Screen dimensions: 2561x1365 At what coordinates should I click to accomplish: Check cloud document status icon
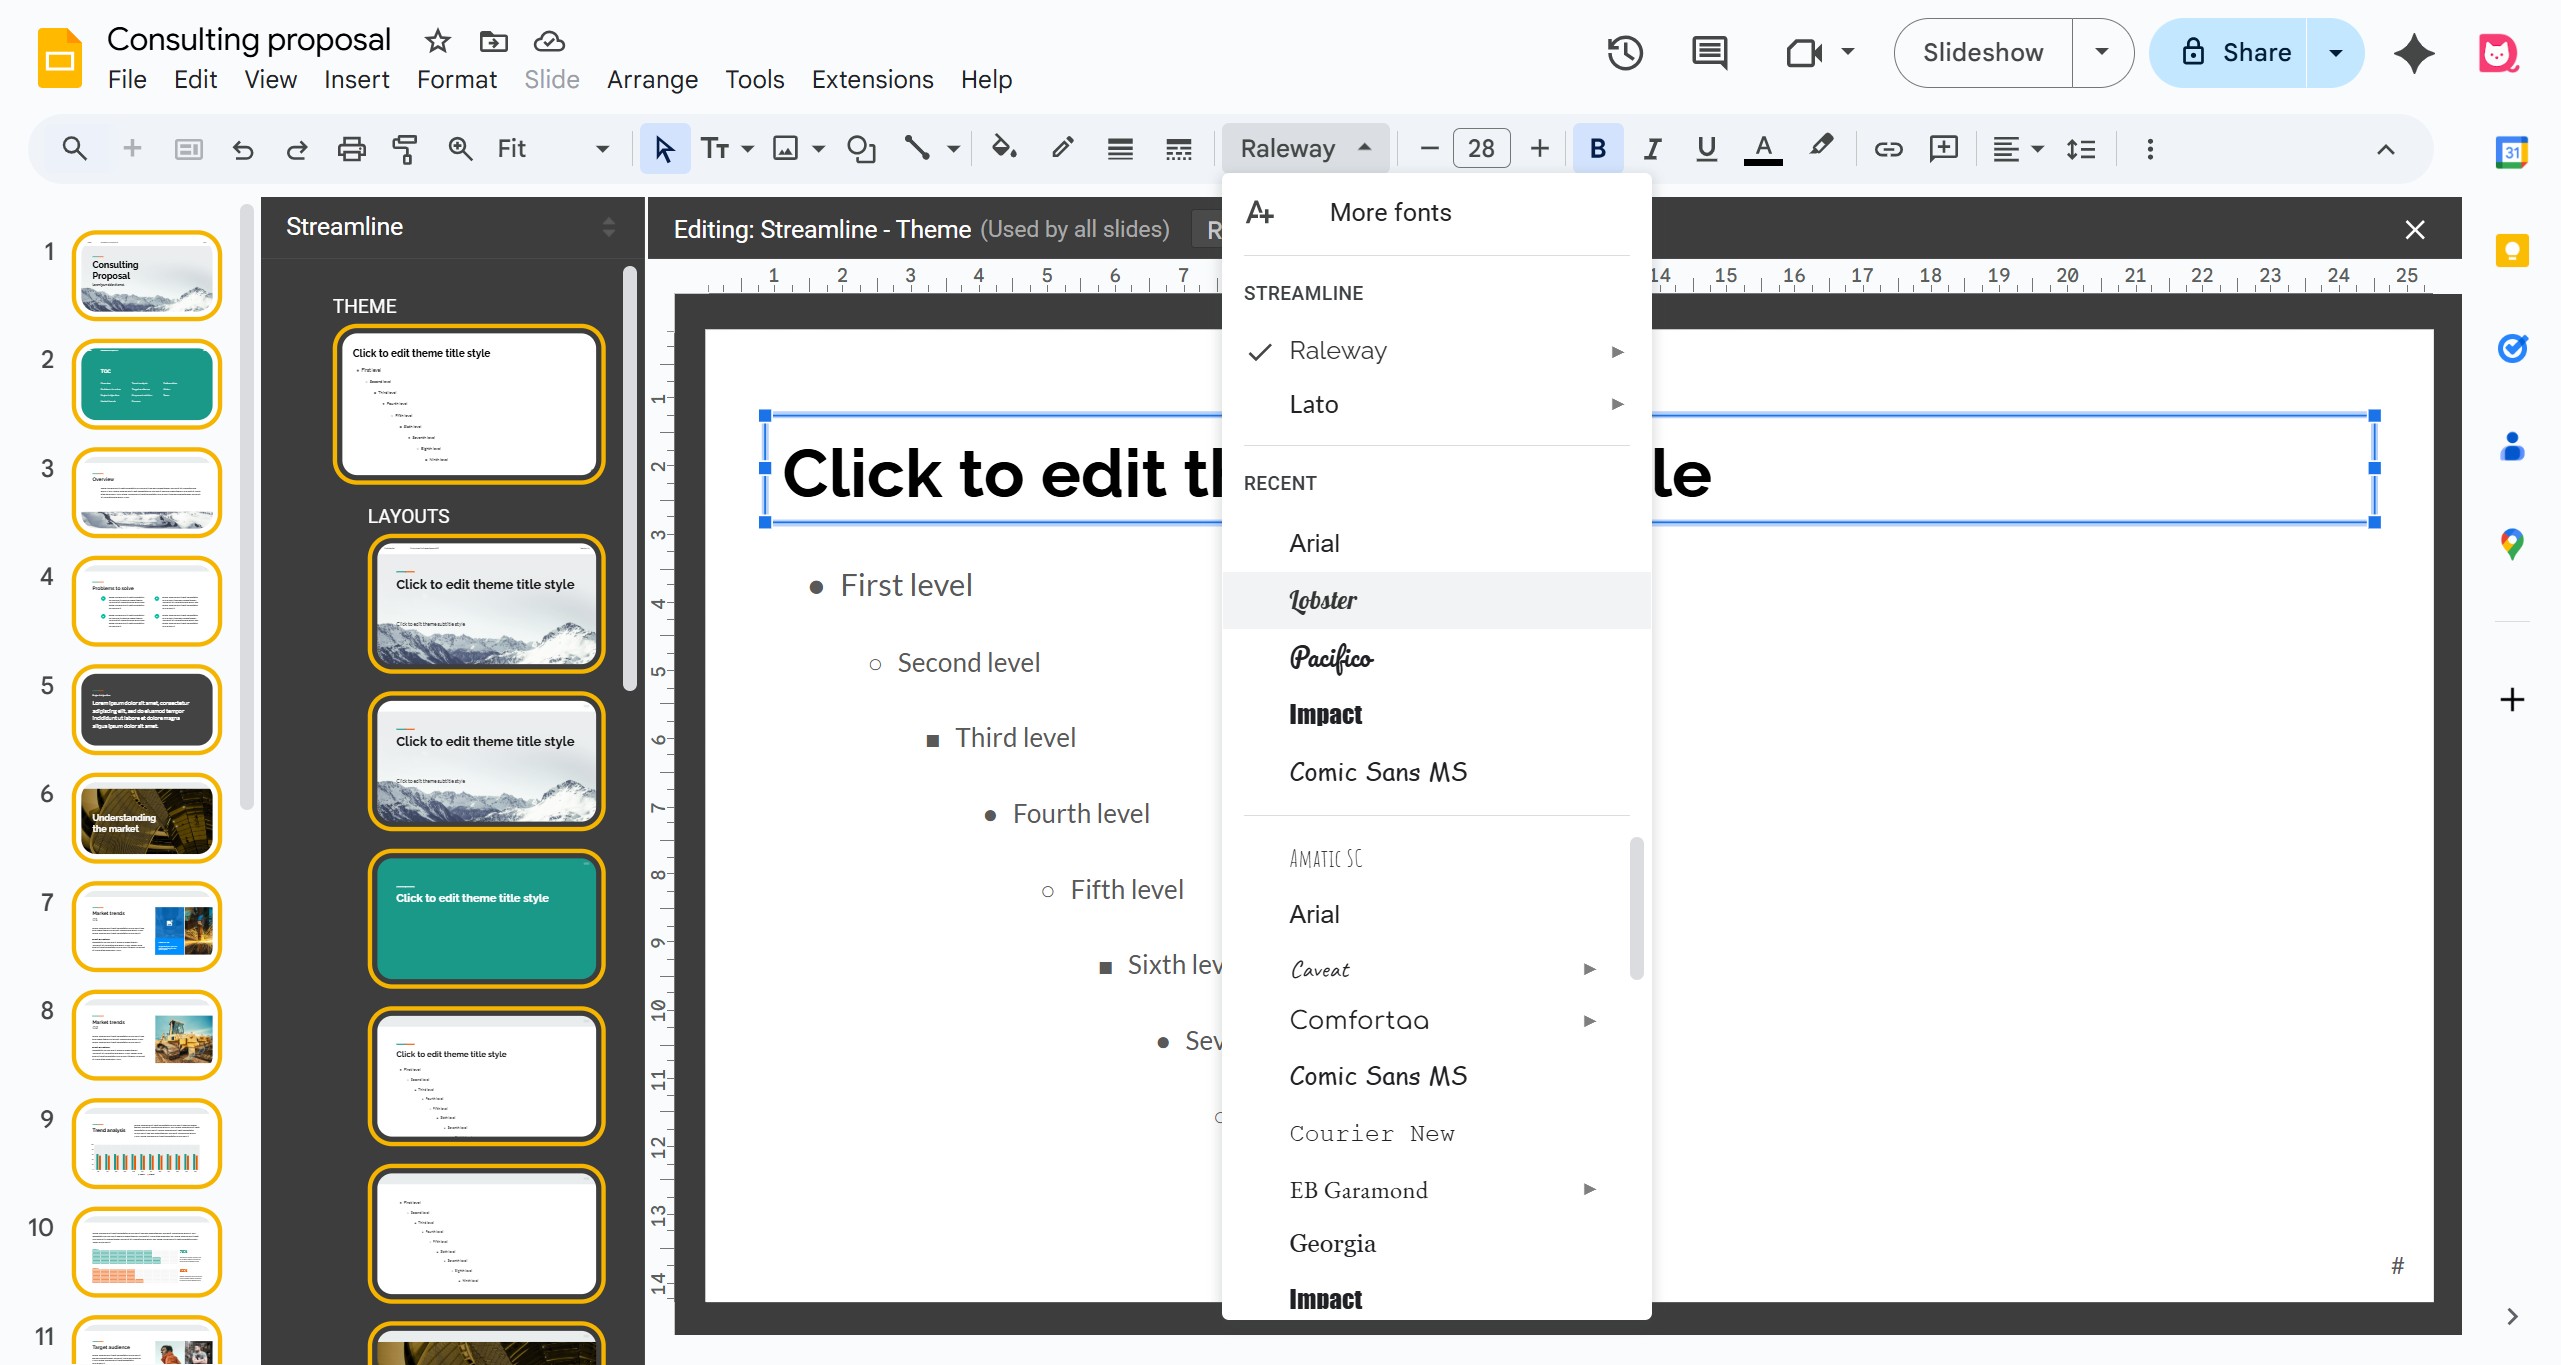549,41
